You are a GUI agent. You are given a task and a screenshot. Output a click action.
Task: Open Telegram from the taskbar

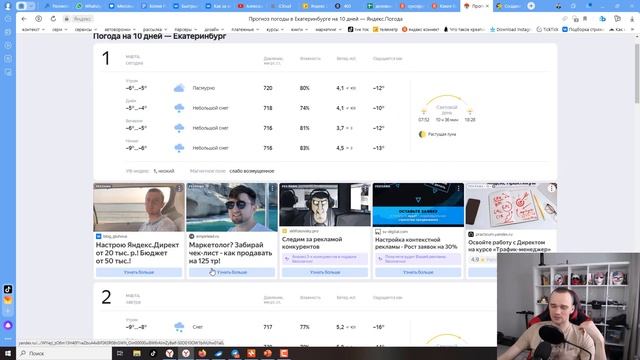(x=235, y=353)
